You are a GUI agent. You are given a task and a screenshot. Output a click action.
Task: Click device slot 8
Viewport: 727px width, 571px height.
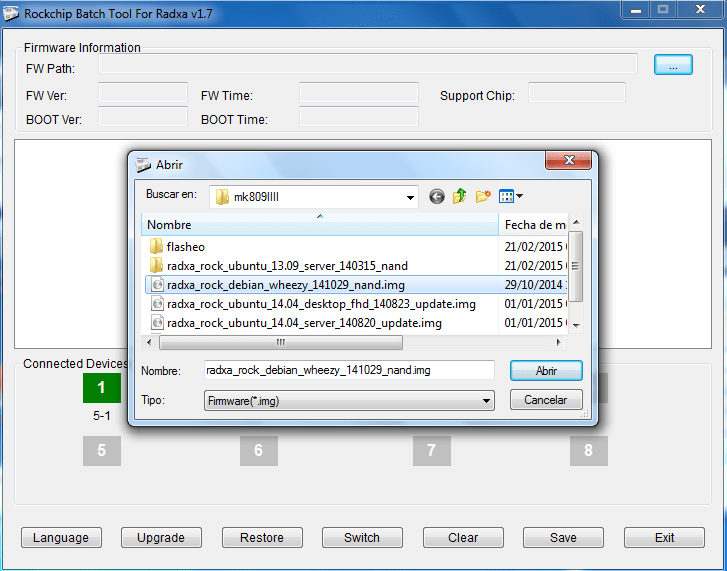[x=589, y=450]
